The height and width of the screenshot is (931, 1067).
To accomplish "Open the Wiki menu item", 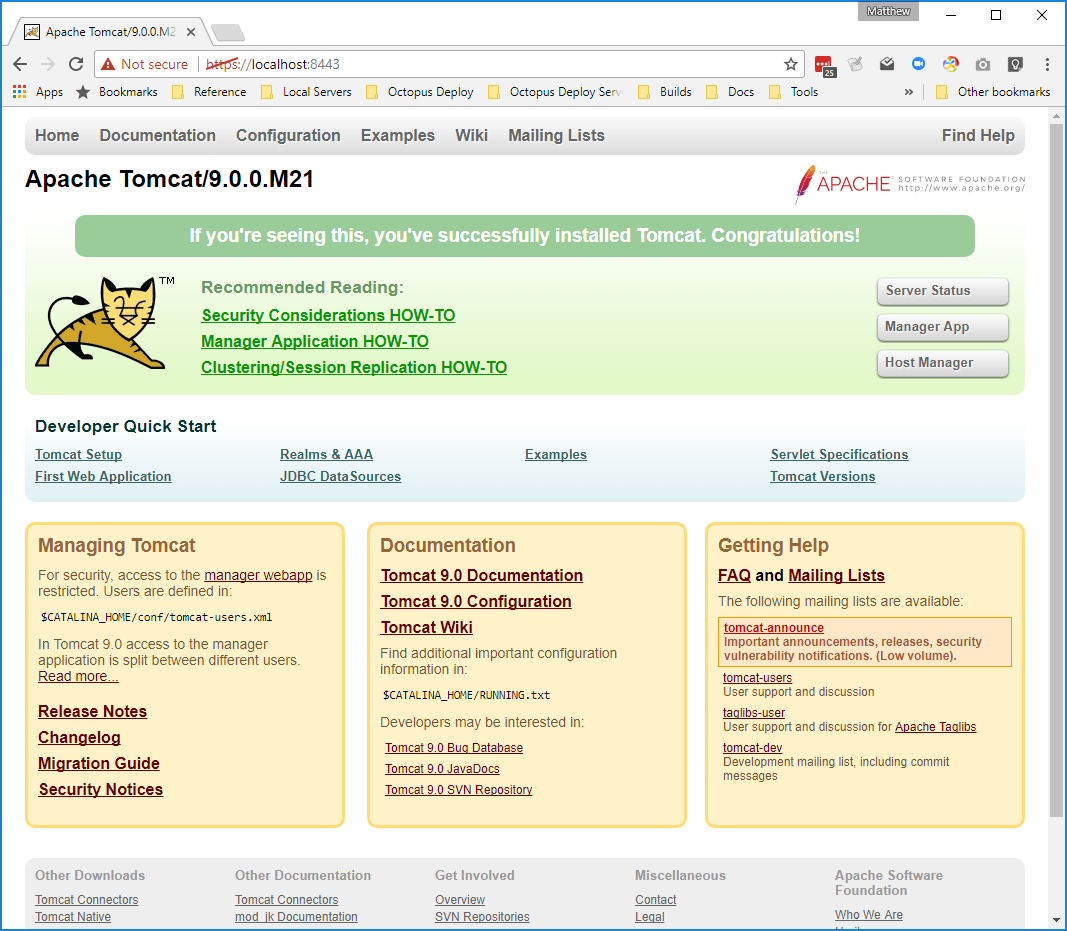I will pos(471,135).
